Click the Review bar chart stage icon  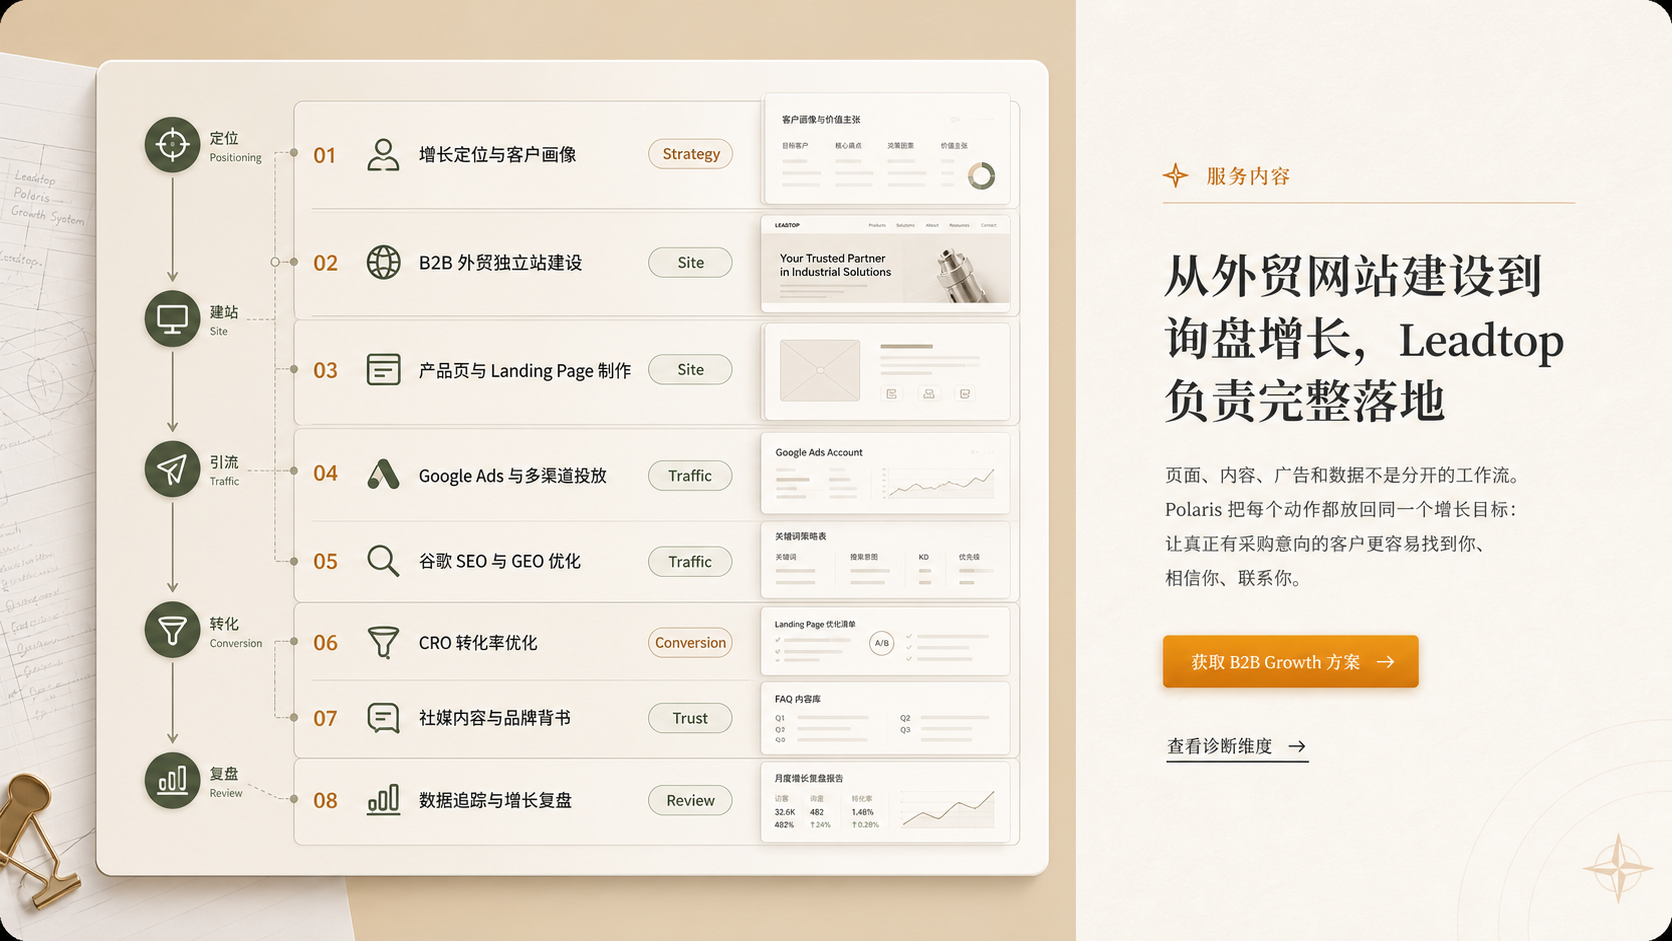tap(172, 780)
